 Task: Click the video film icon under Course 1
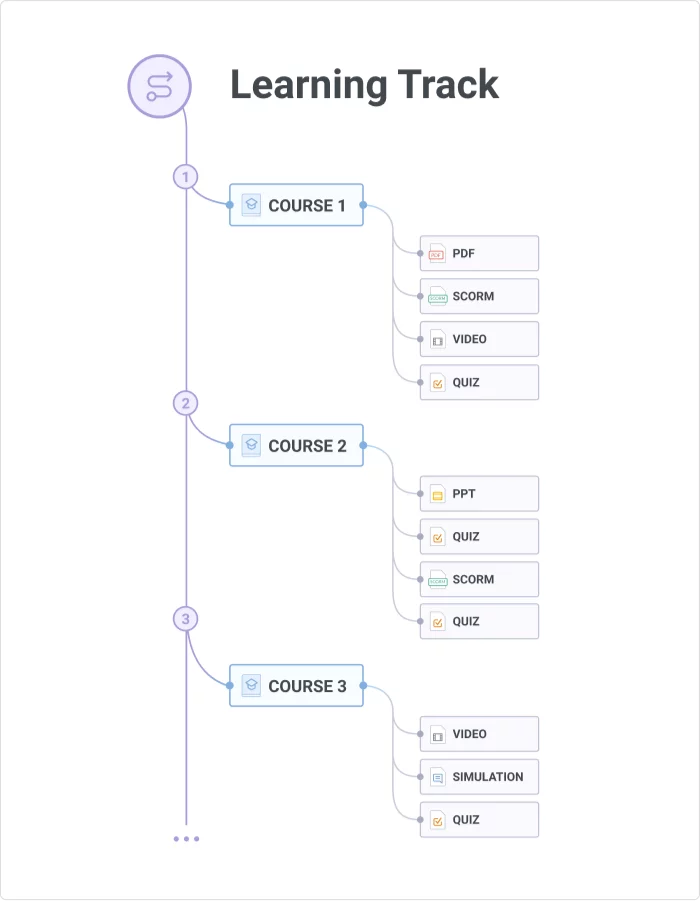(x=437, y=340)
